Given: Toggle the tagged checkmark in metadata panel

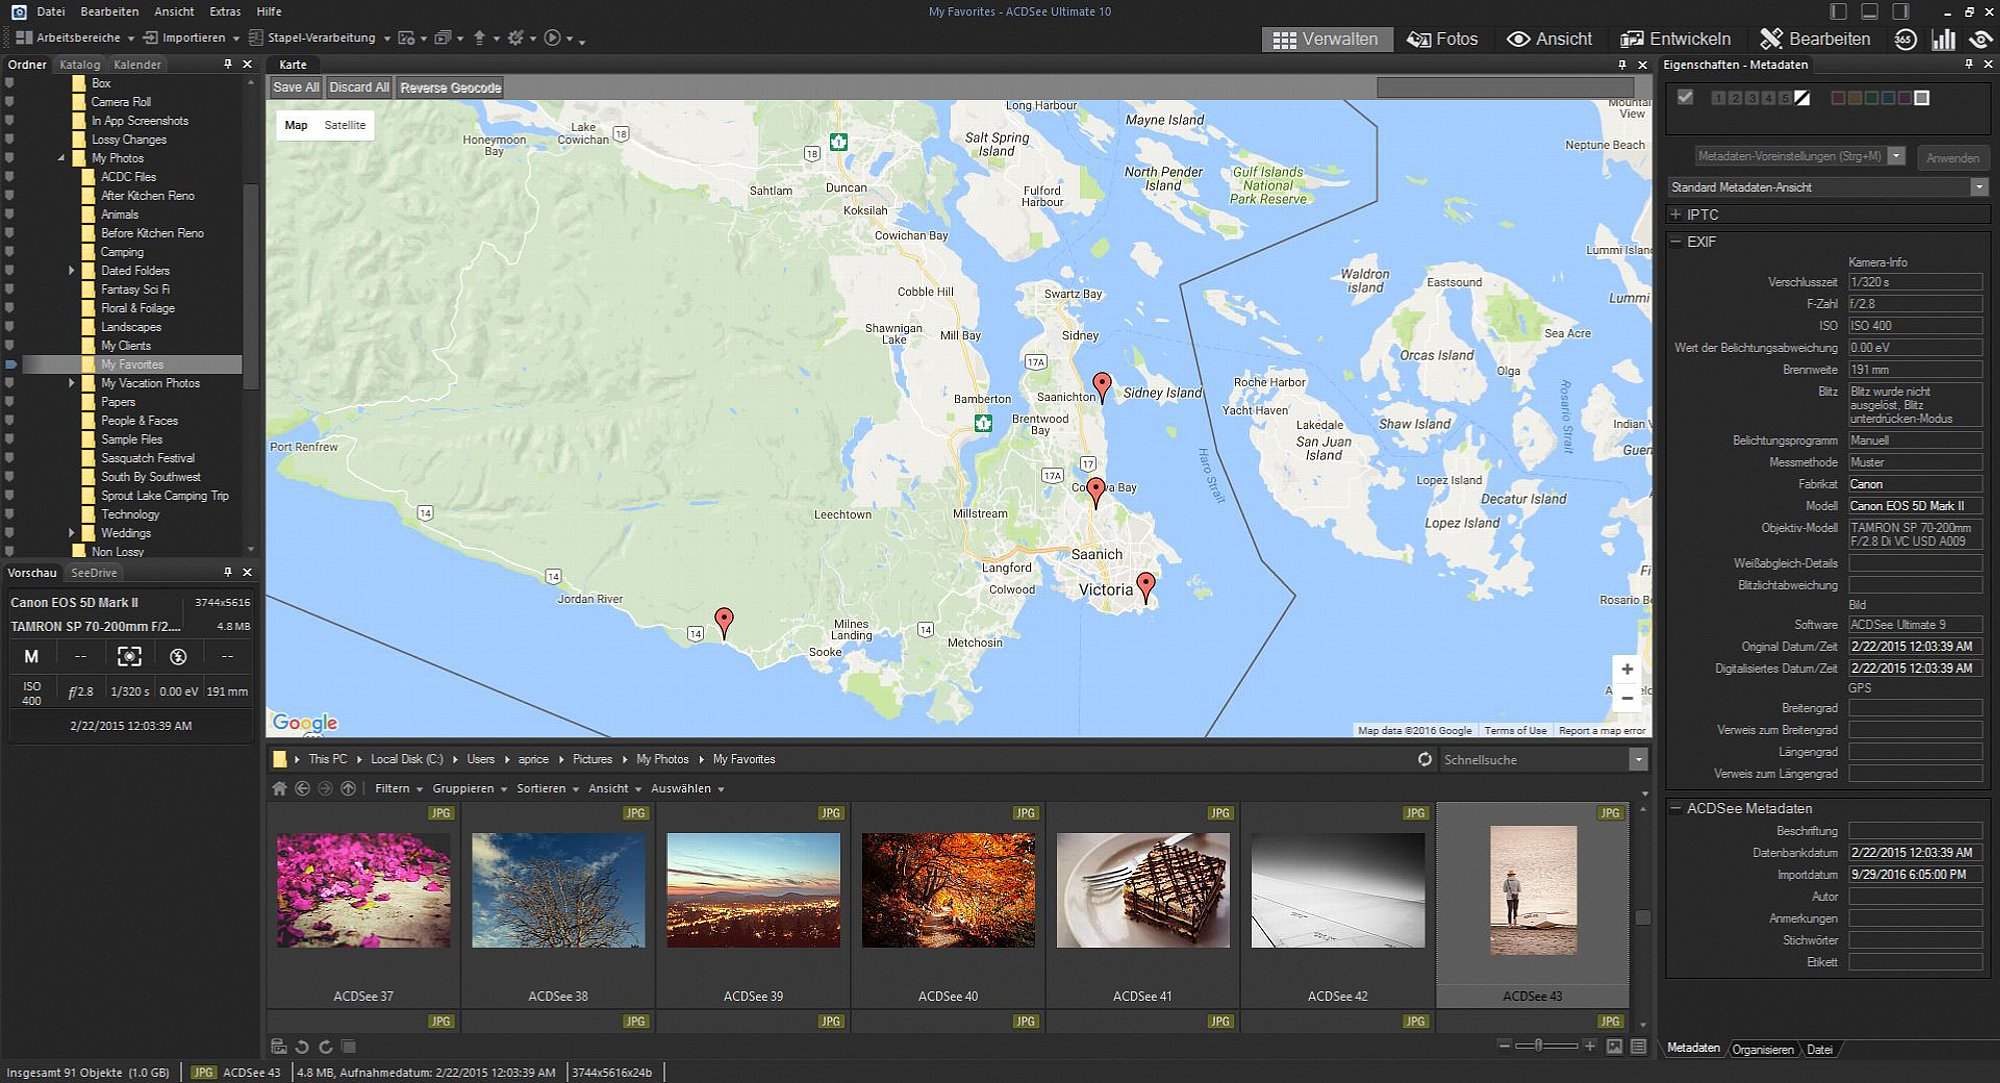Looking at the screenshot, I should tap(1685, 97).
